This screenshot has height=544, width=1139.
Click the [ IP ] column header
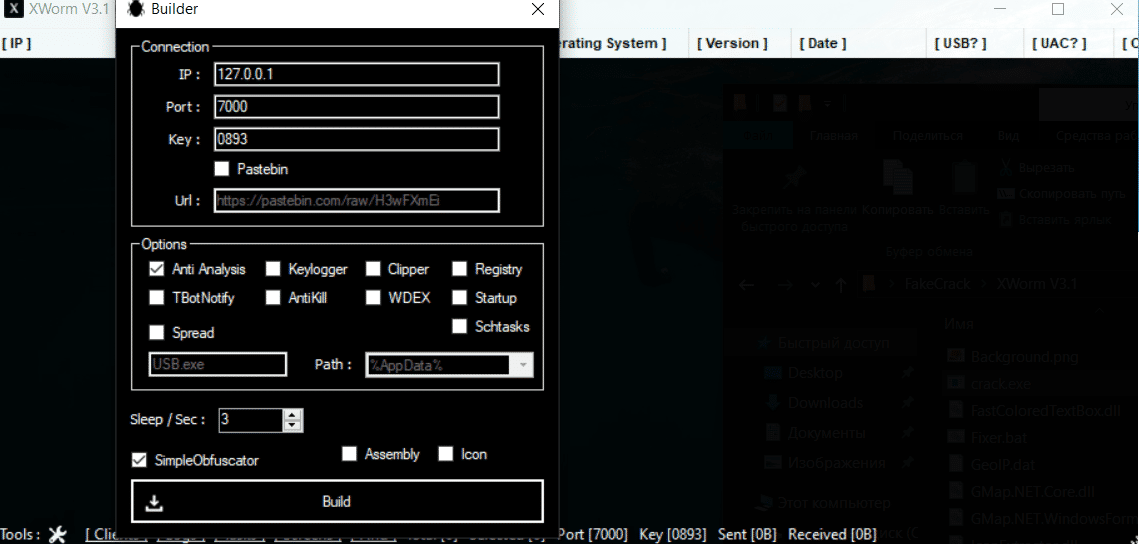point(16,43)
